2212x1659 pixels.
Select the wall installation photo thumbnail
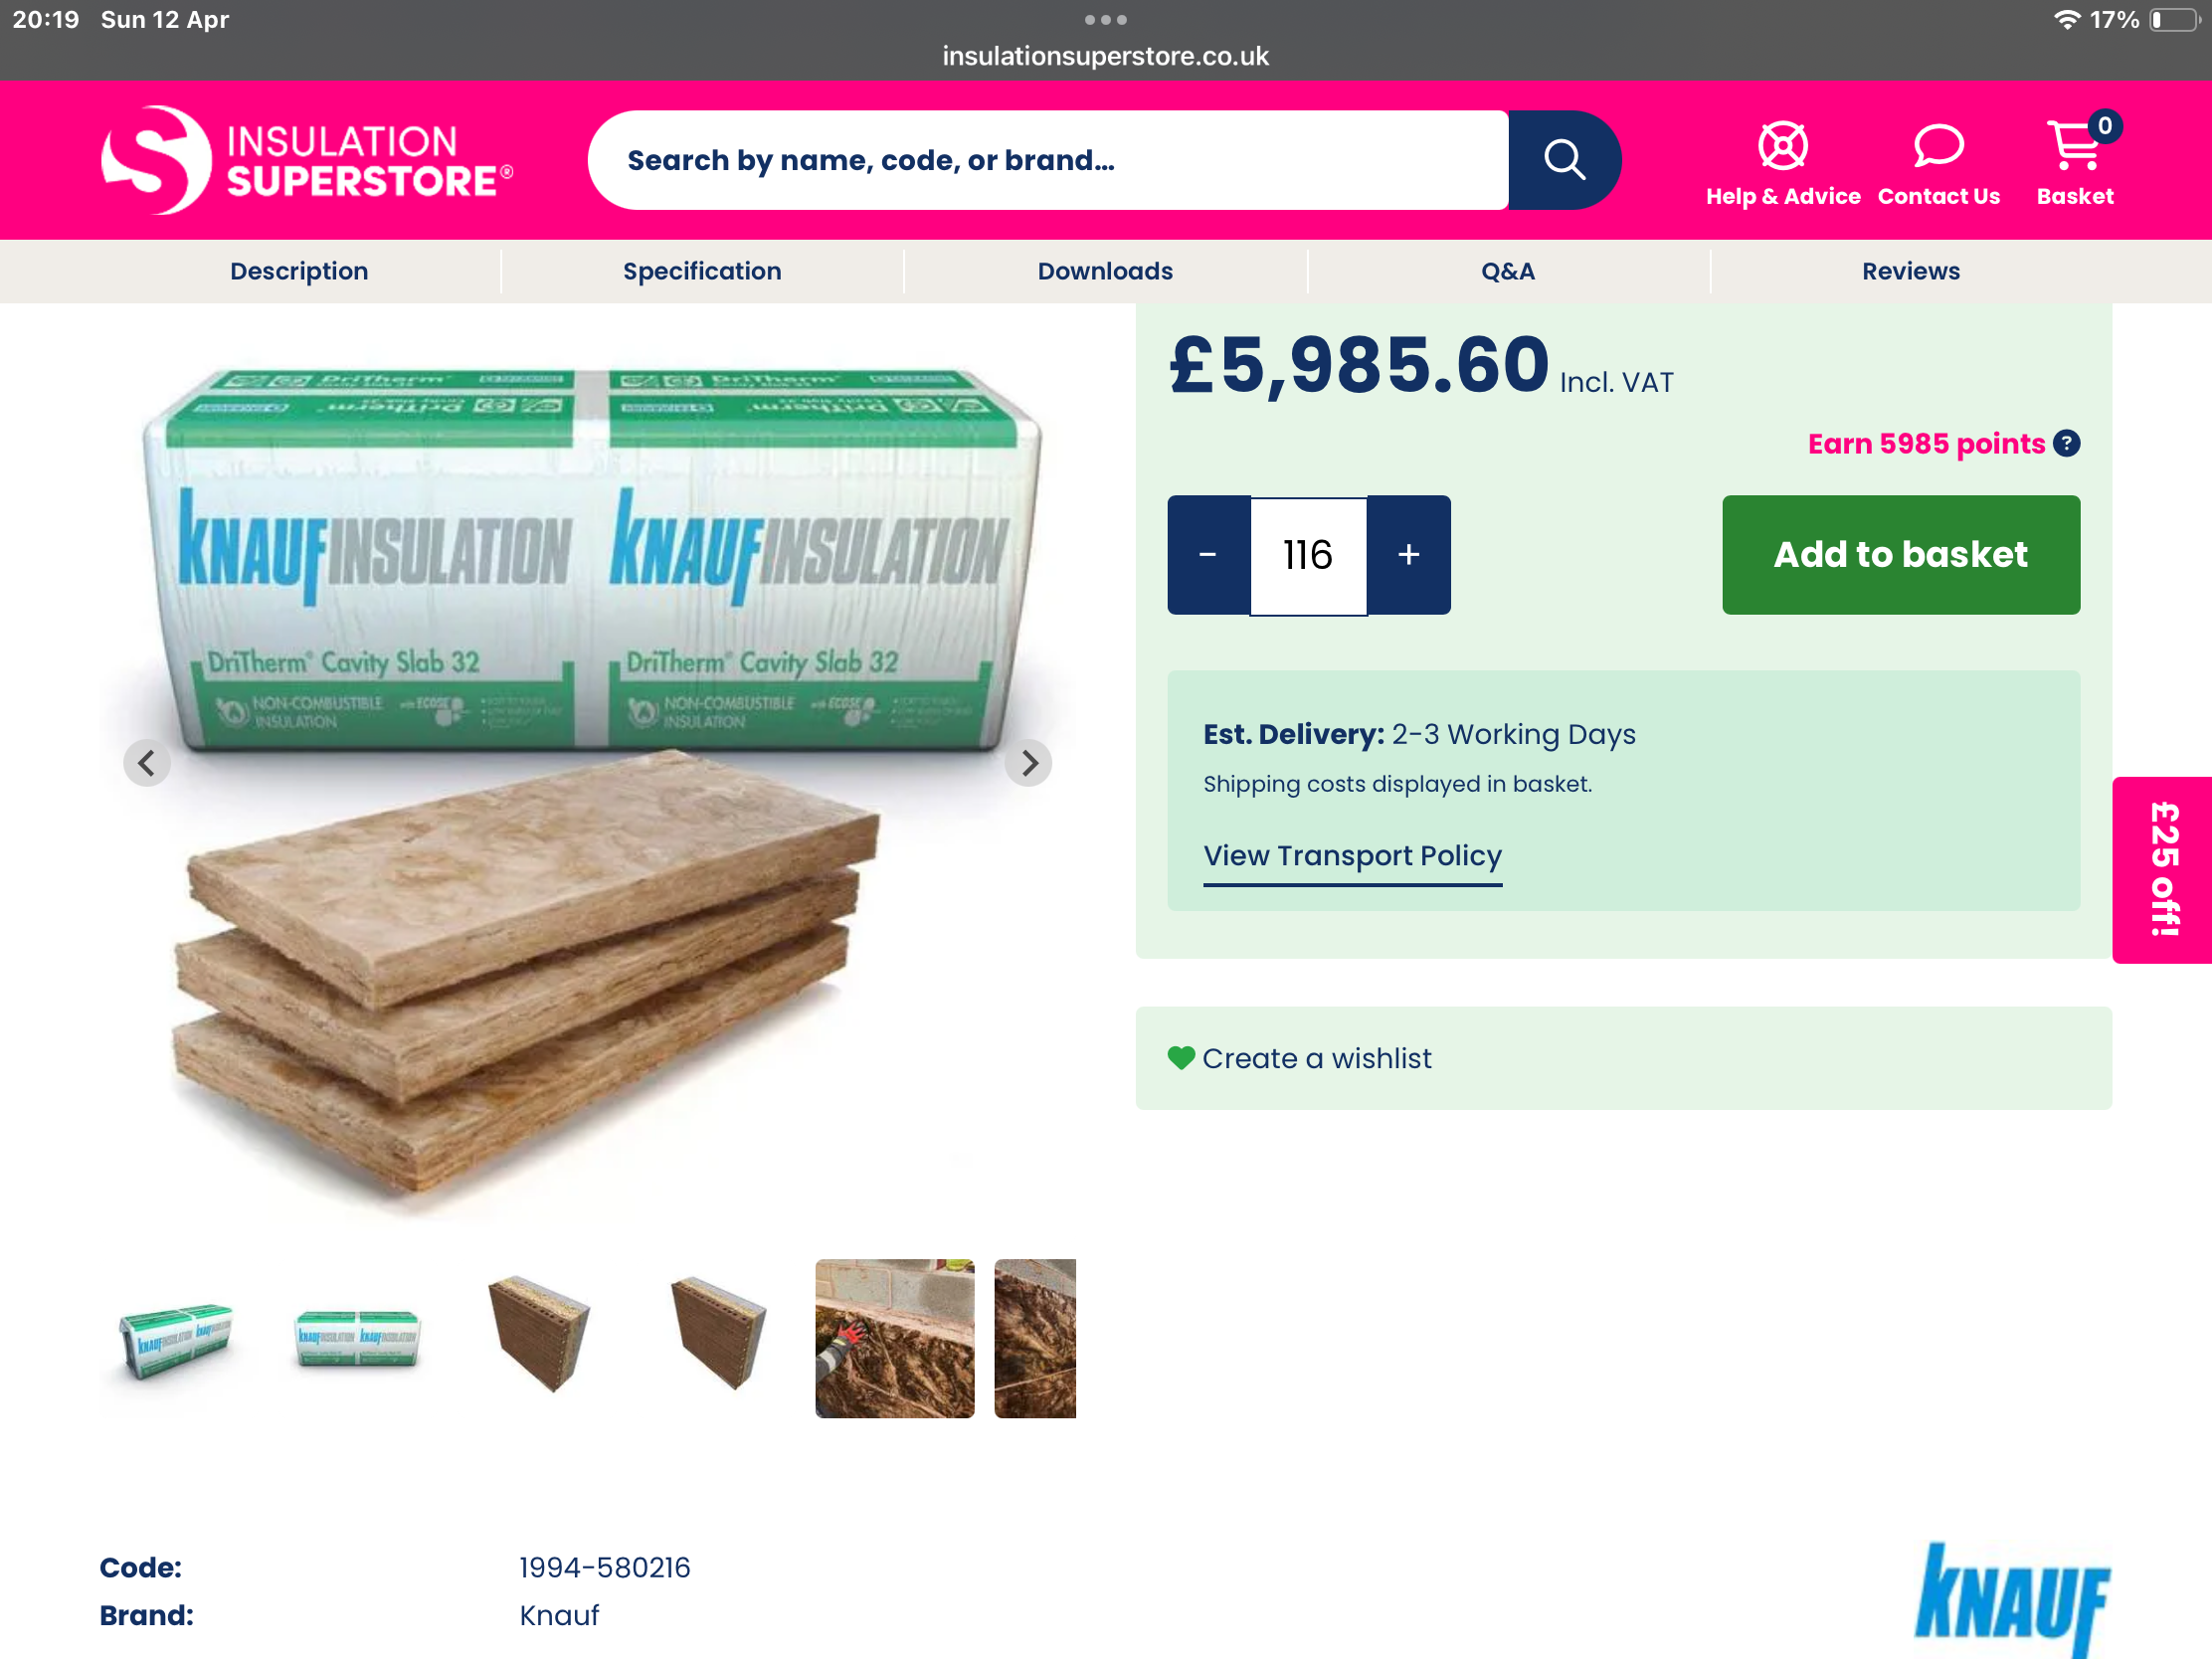tap(894, 1338)
